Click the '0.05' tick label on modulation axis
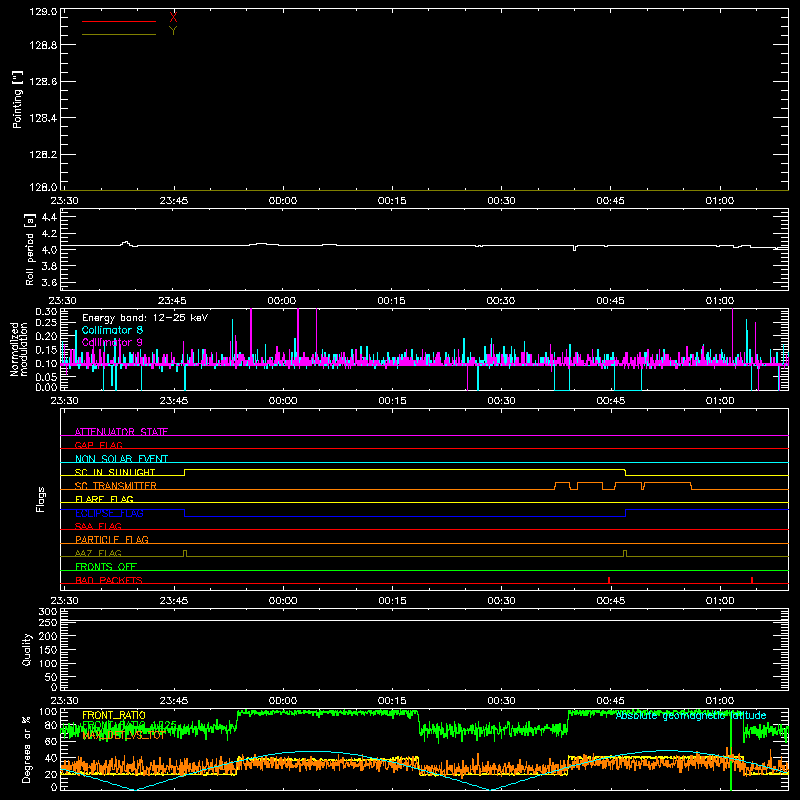The width and height of the screenshot is (800, 800). click(46, 377)
